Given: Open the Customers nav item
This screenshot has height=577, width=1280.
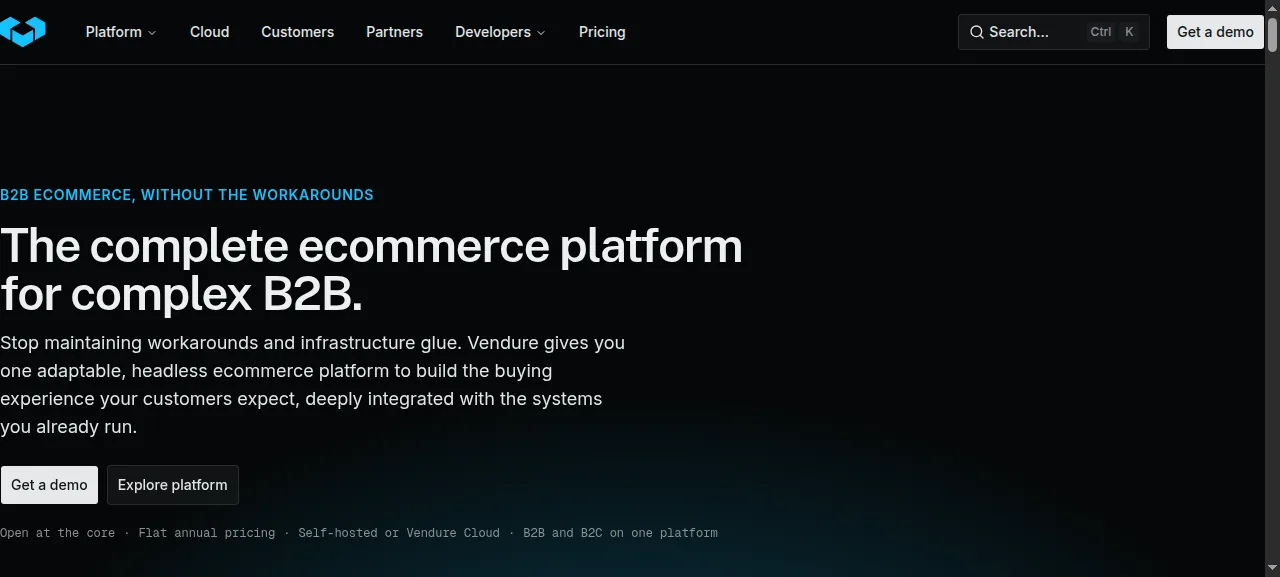Looking at the screenshot, I should tap(298, 32).
